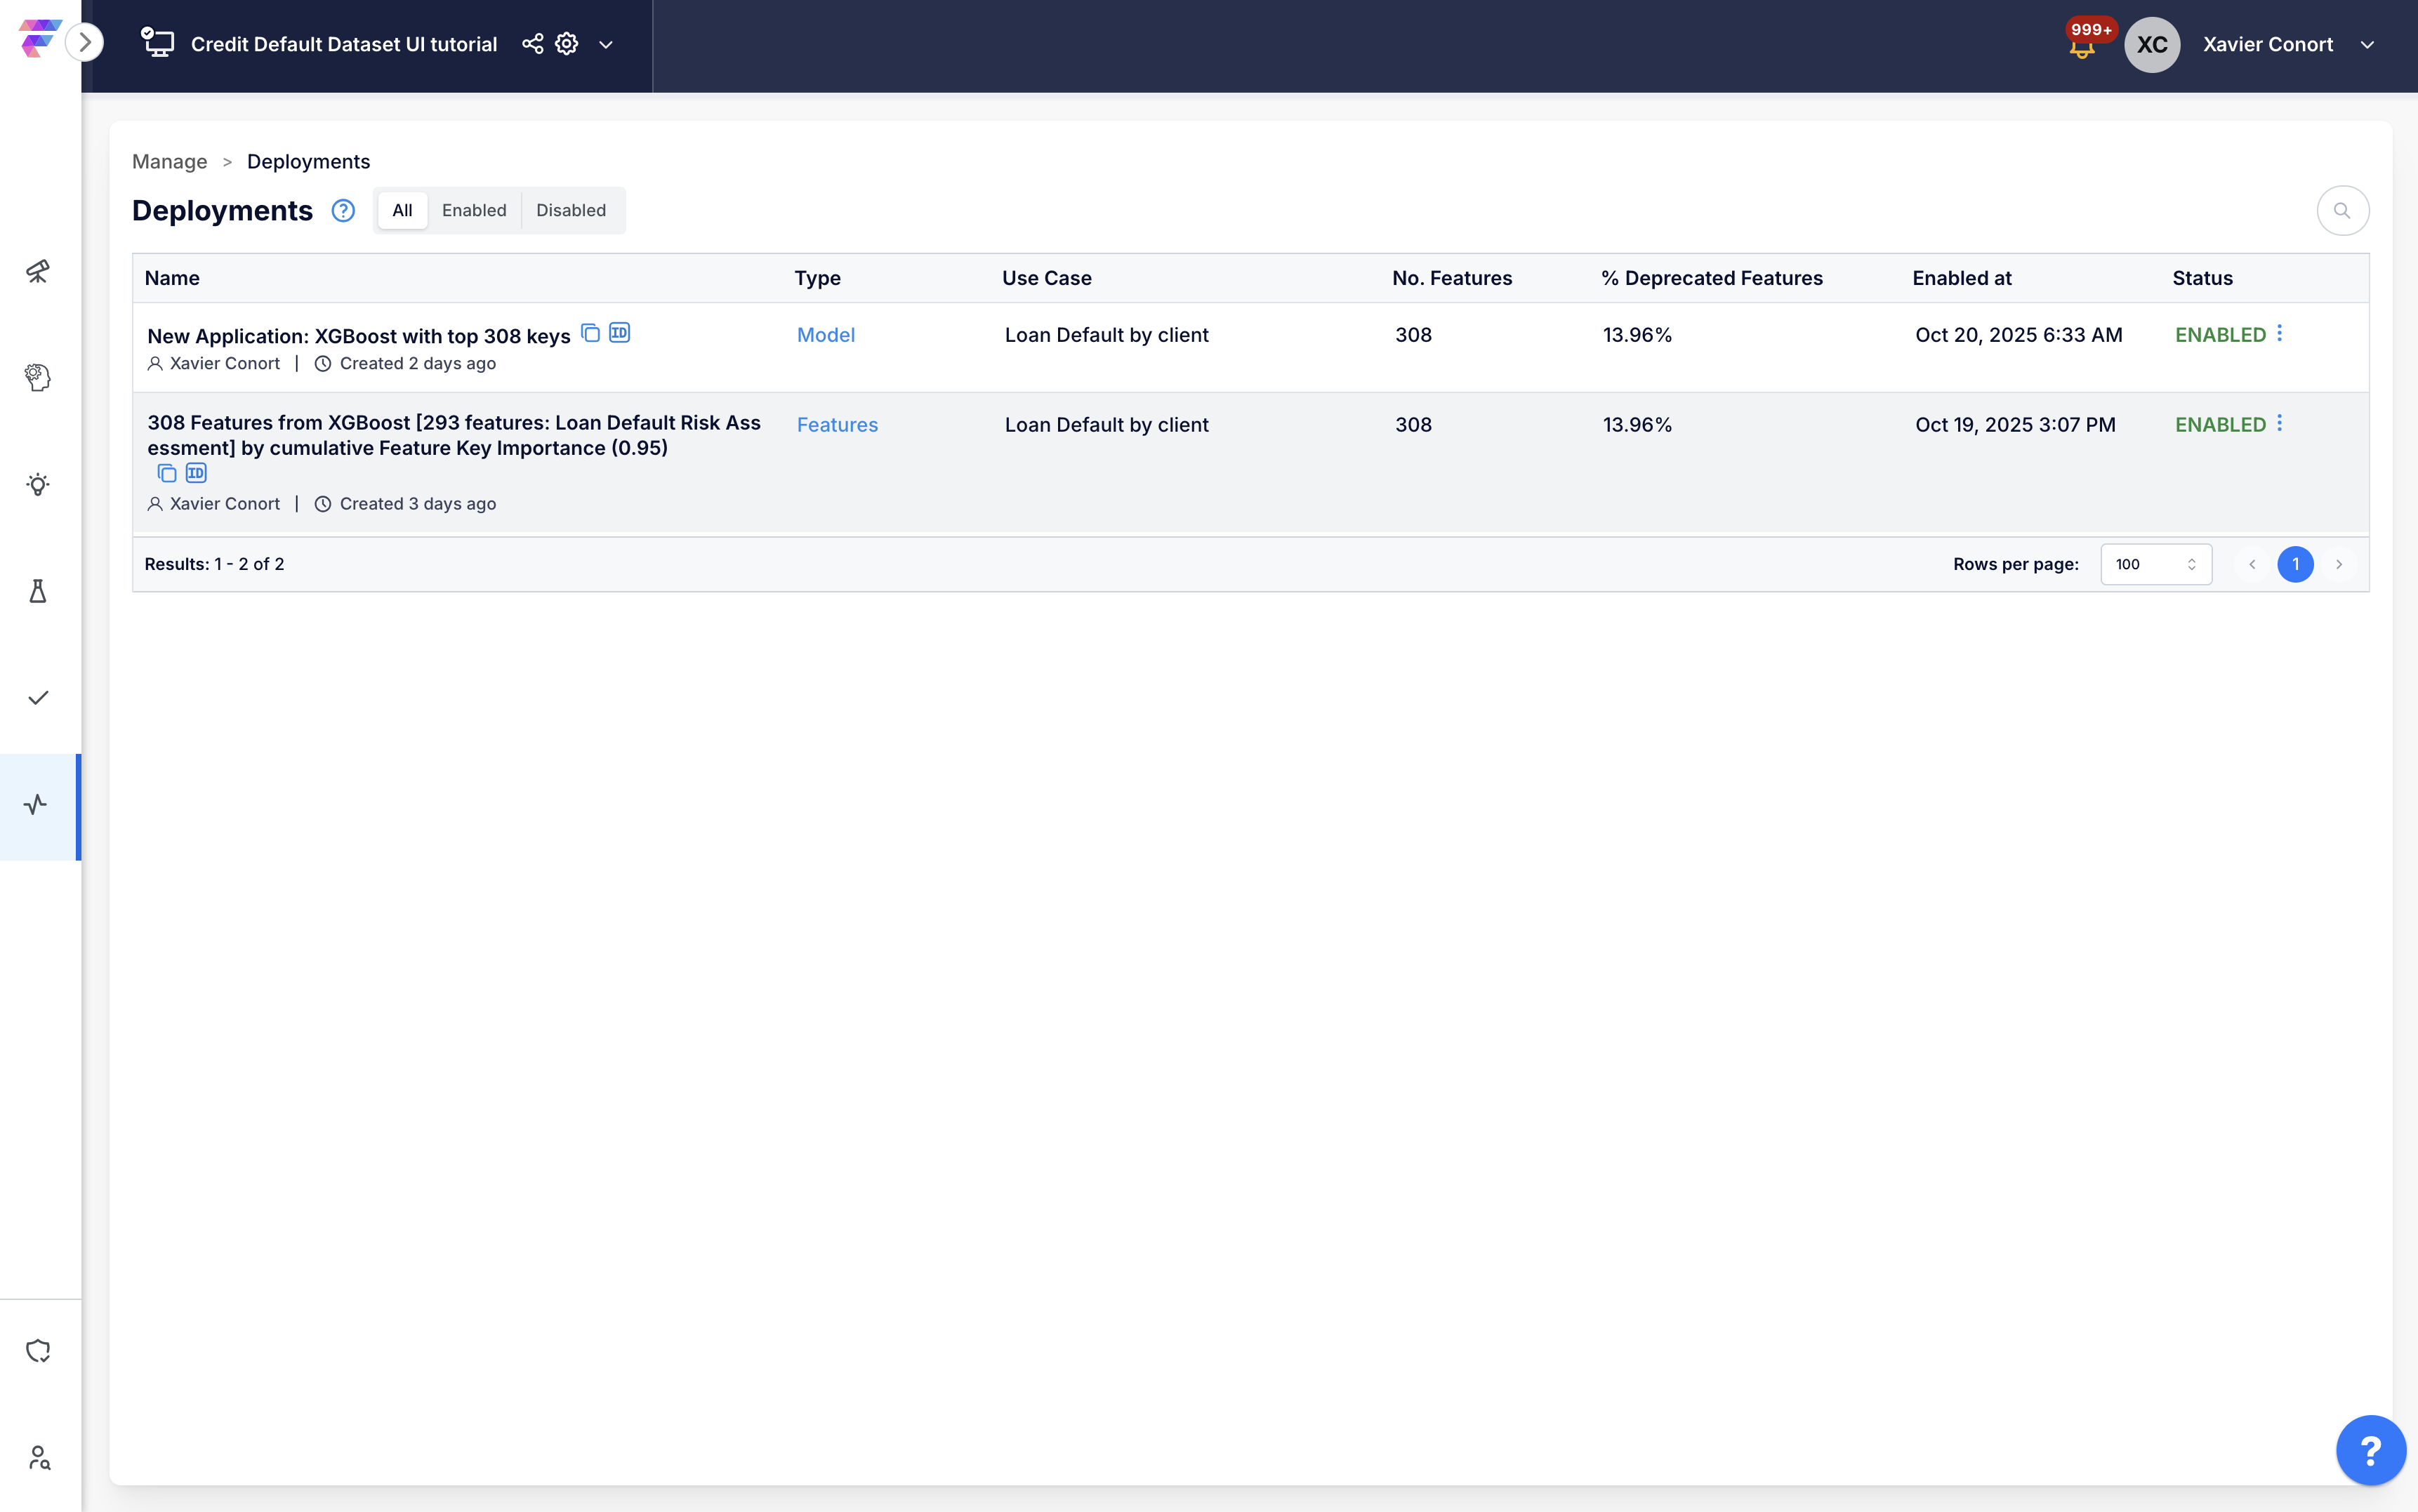Click ID icon for 308 Features deployment
The image size is (2418, 1512).
[196, 473]
